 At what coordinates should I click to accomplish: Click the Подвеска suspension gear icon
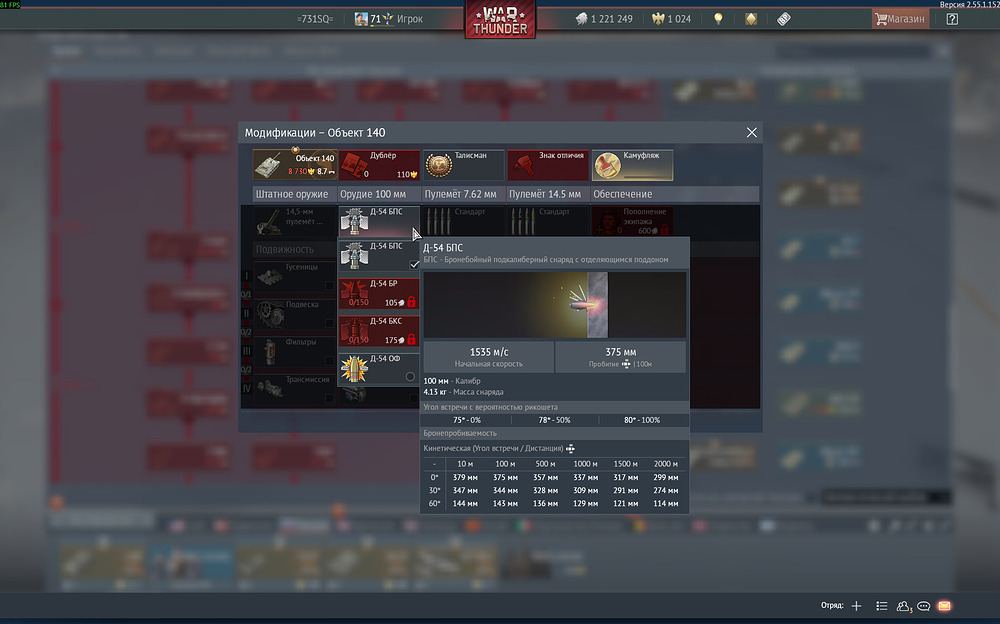click(x=270, y=314)
